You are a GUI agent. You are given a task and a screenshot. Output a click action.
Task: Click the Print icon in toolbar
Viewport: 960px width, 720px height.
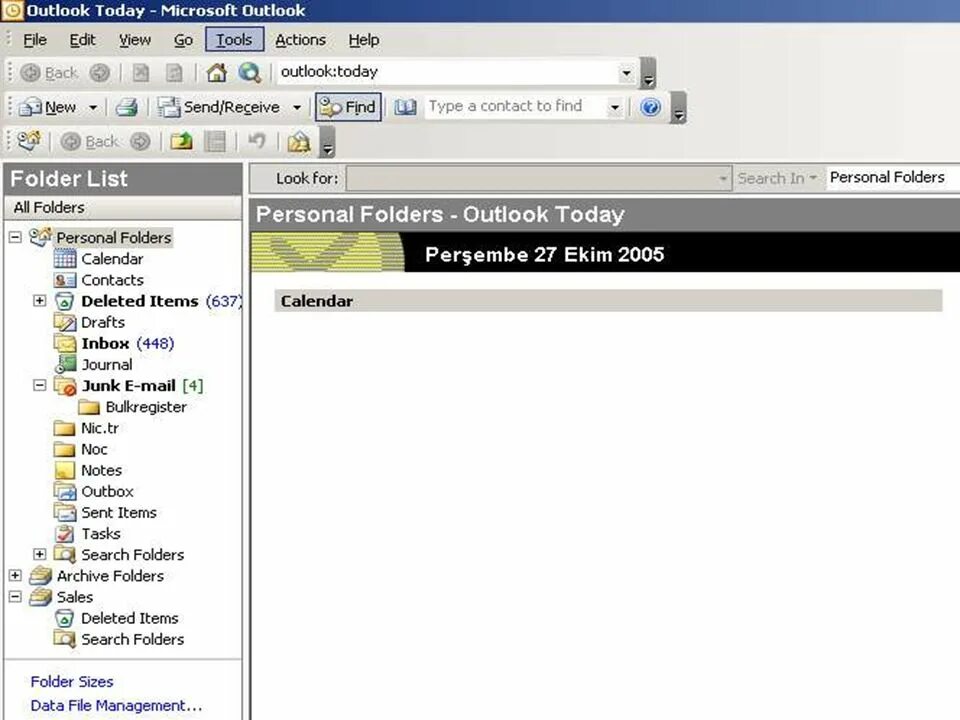[127, 108]
